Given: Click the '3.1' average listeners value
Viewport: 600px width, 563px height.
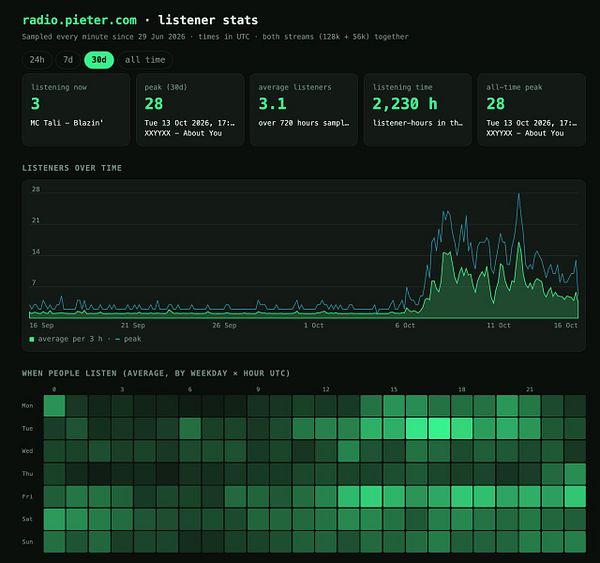Looking at the screenshot, I should point(272,104).
